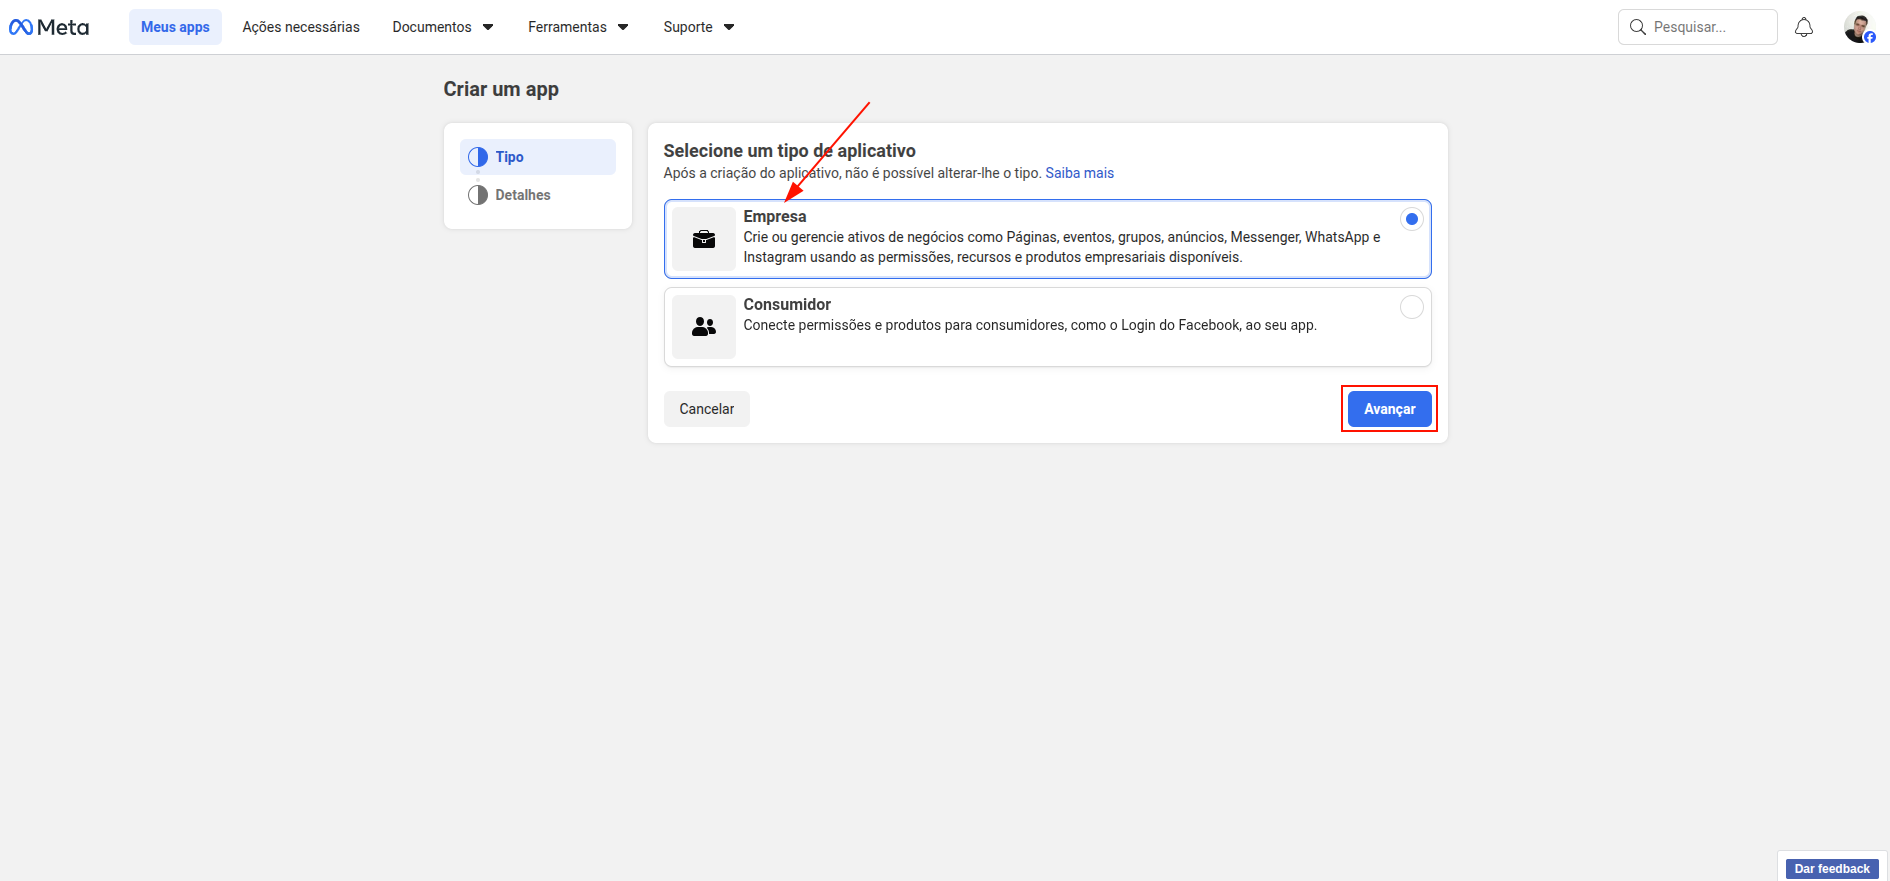Image resolution: width=1890 pixels, height=881 pixels.
Task: Follow the Saiba mais link
Action: (x=1079, y=173)
